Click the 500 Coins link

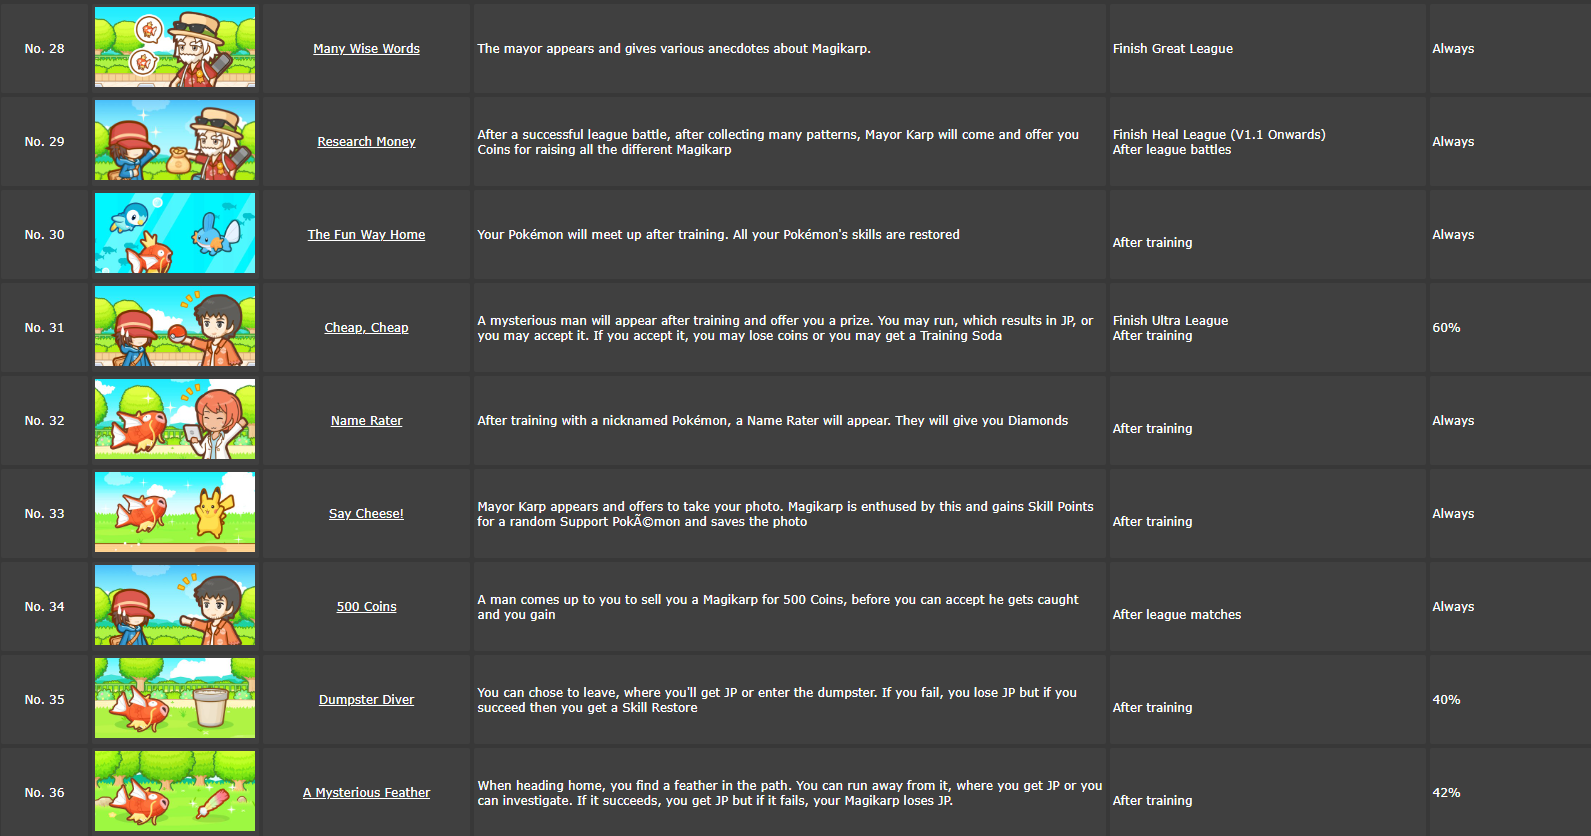pos(366,606)
